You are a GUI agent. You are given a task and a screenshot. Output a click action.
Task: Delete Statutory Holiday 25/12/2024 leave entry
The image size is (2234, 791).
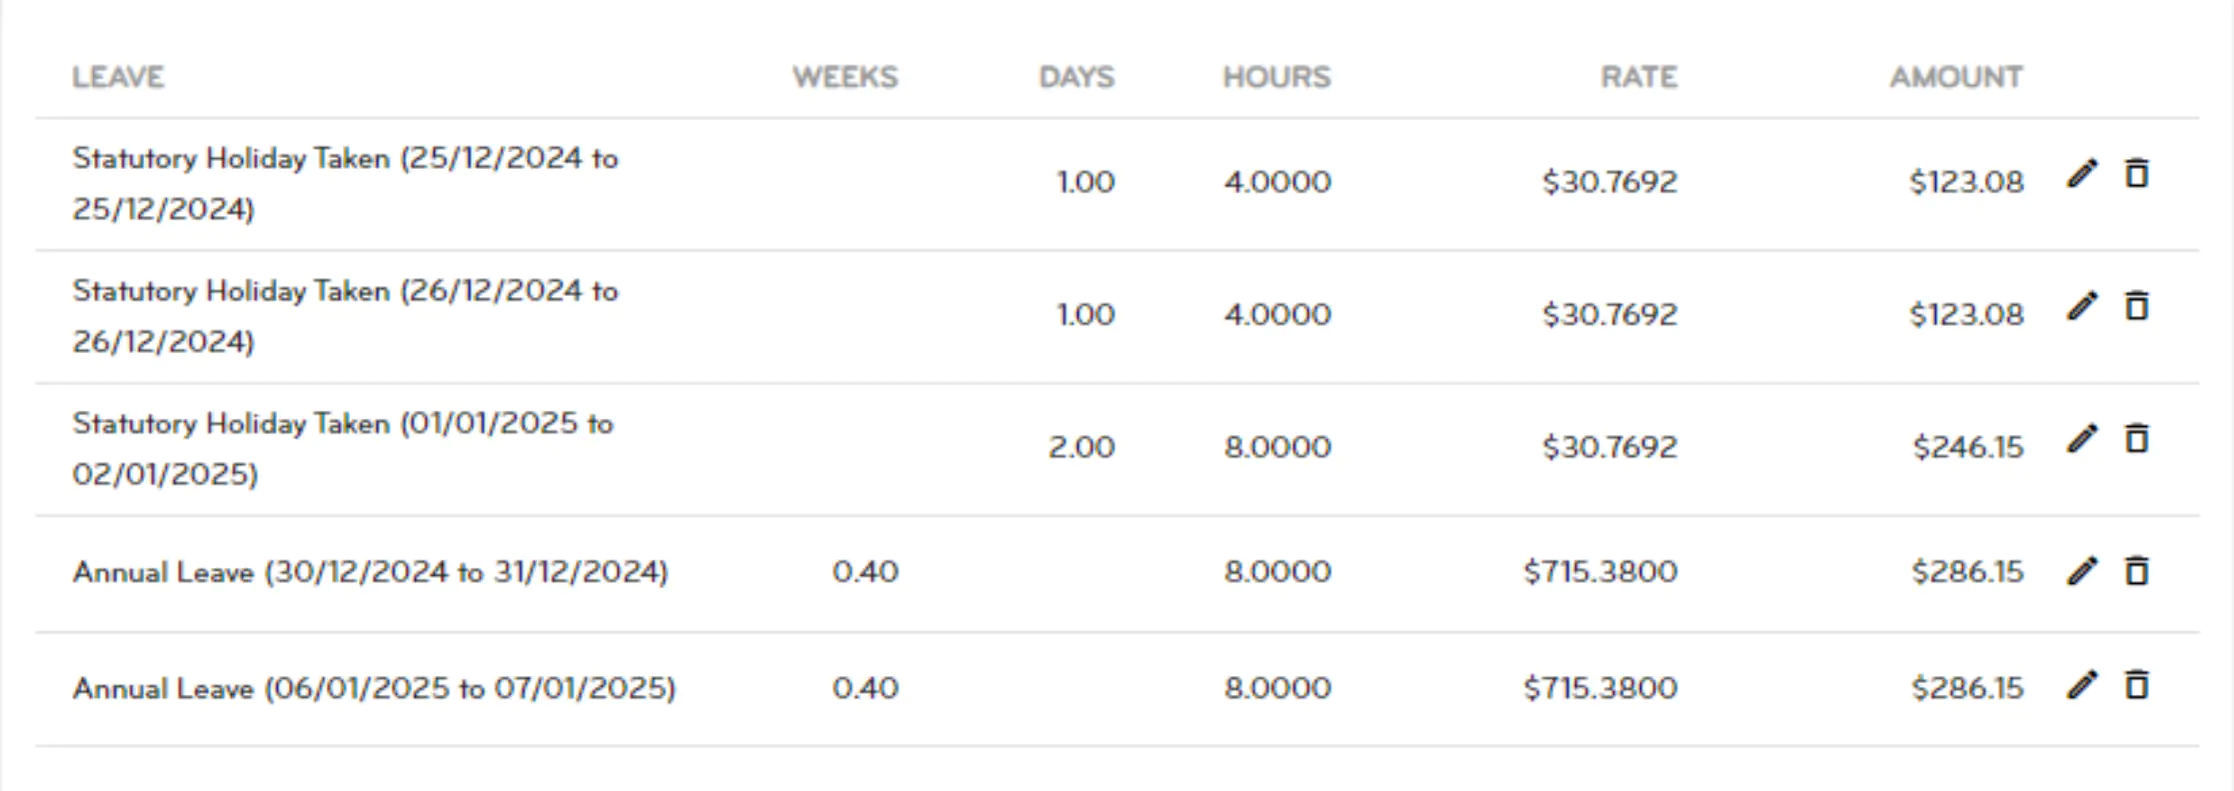pos(2137,173)
